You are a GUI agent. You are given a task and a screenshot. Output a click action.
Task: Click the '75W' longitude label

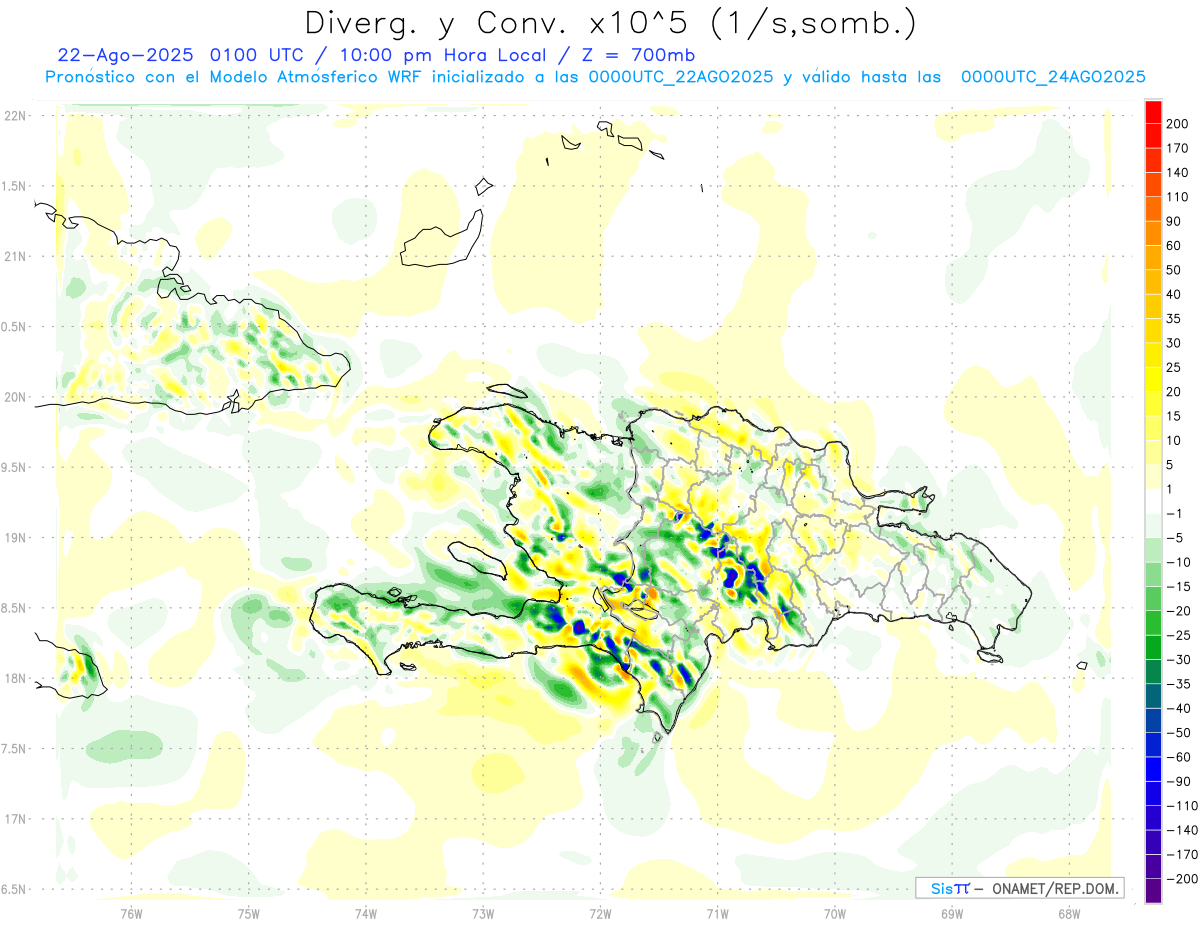[249, 912]
